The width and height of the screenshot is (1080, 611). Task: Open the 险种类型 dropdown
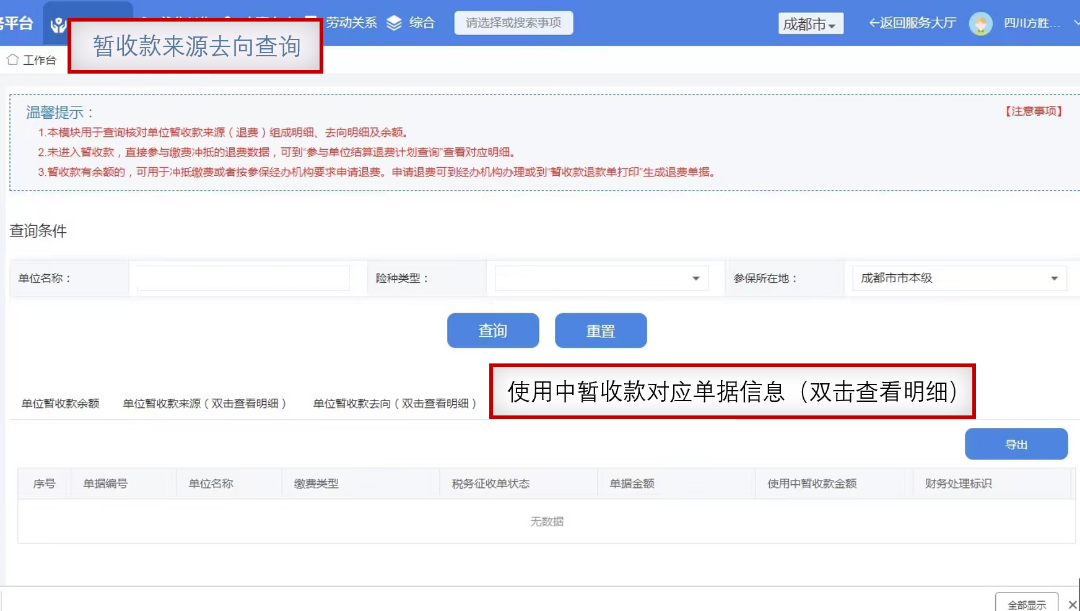[x=598, y=277]
